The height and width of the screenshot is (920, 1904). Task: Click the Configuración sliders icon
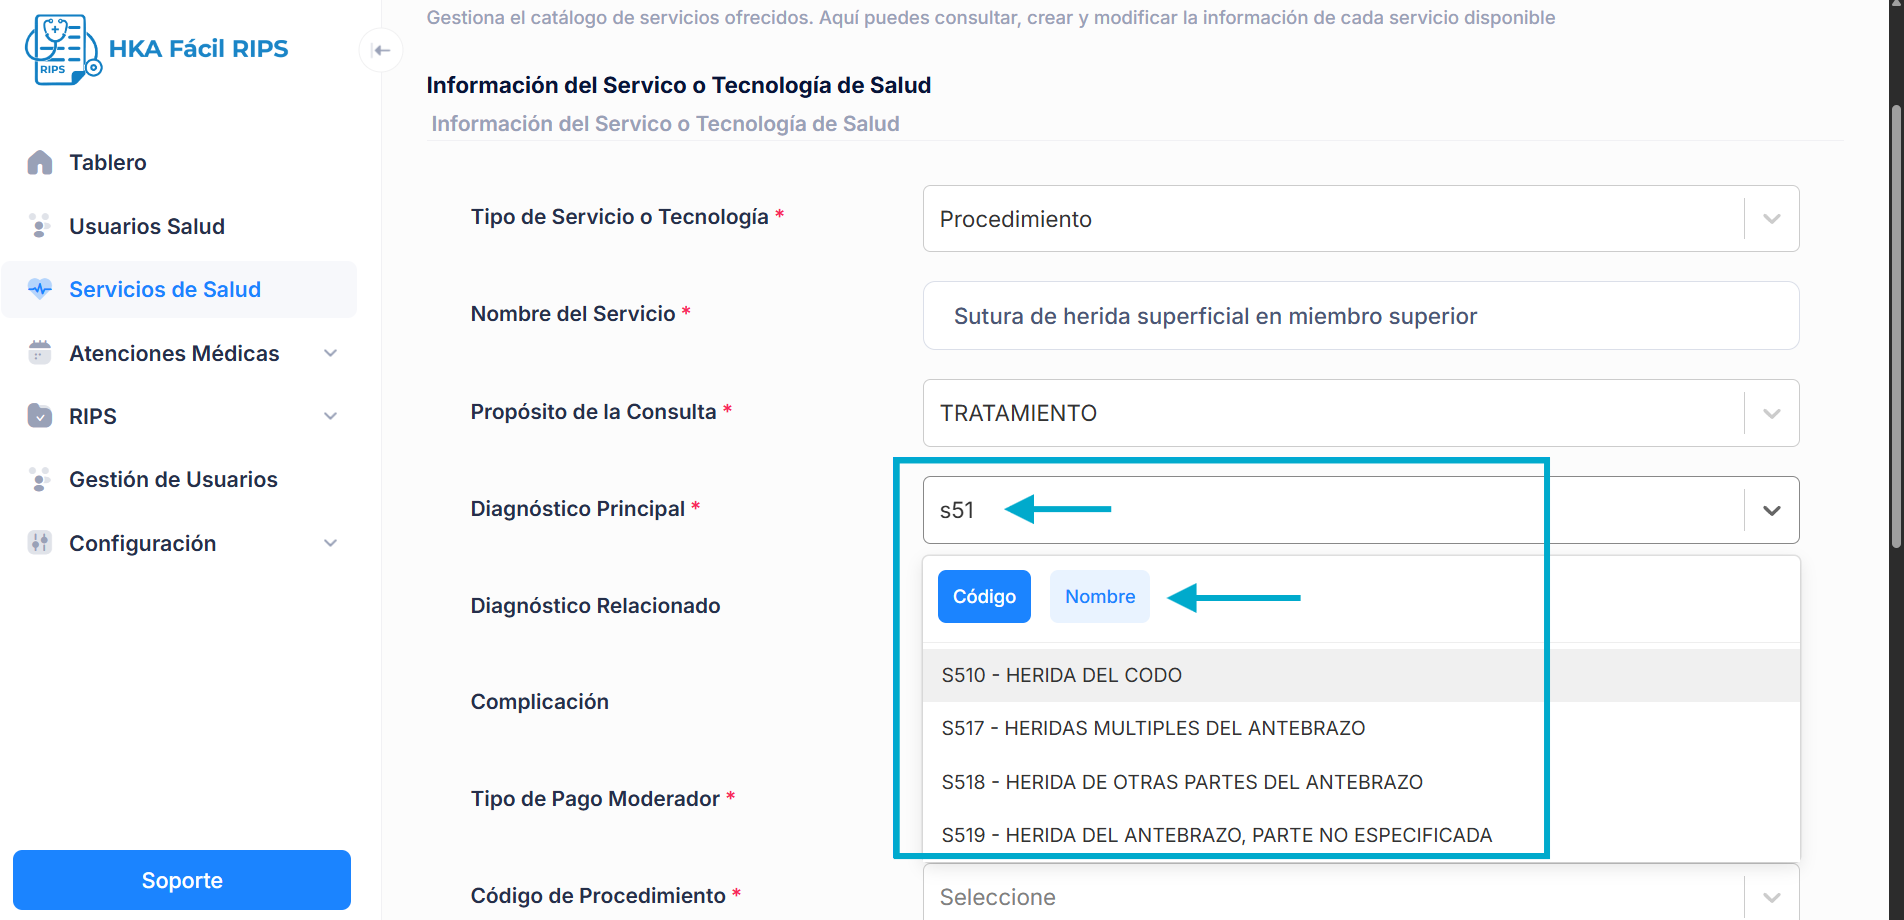40,543
